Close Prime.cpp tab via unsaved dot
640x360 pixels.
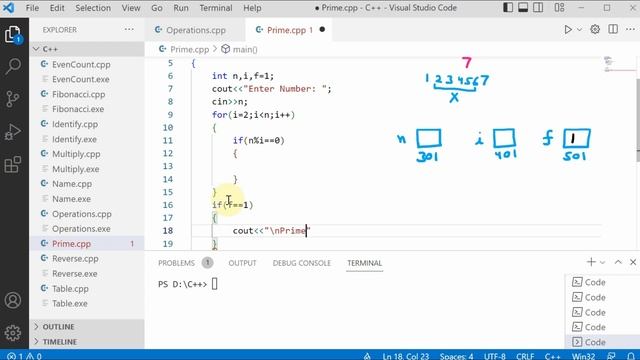click(x=322, y=29)
